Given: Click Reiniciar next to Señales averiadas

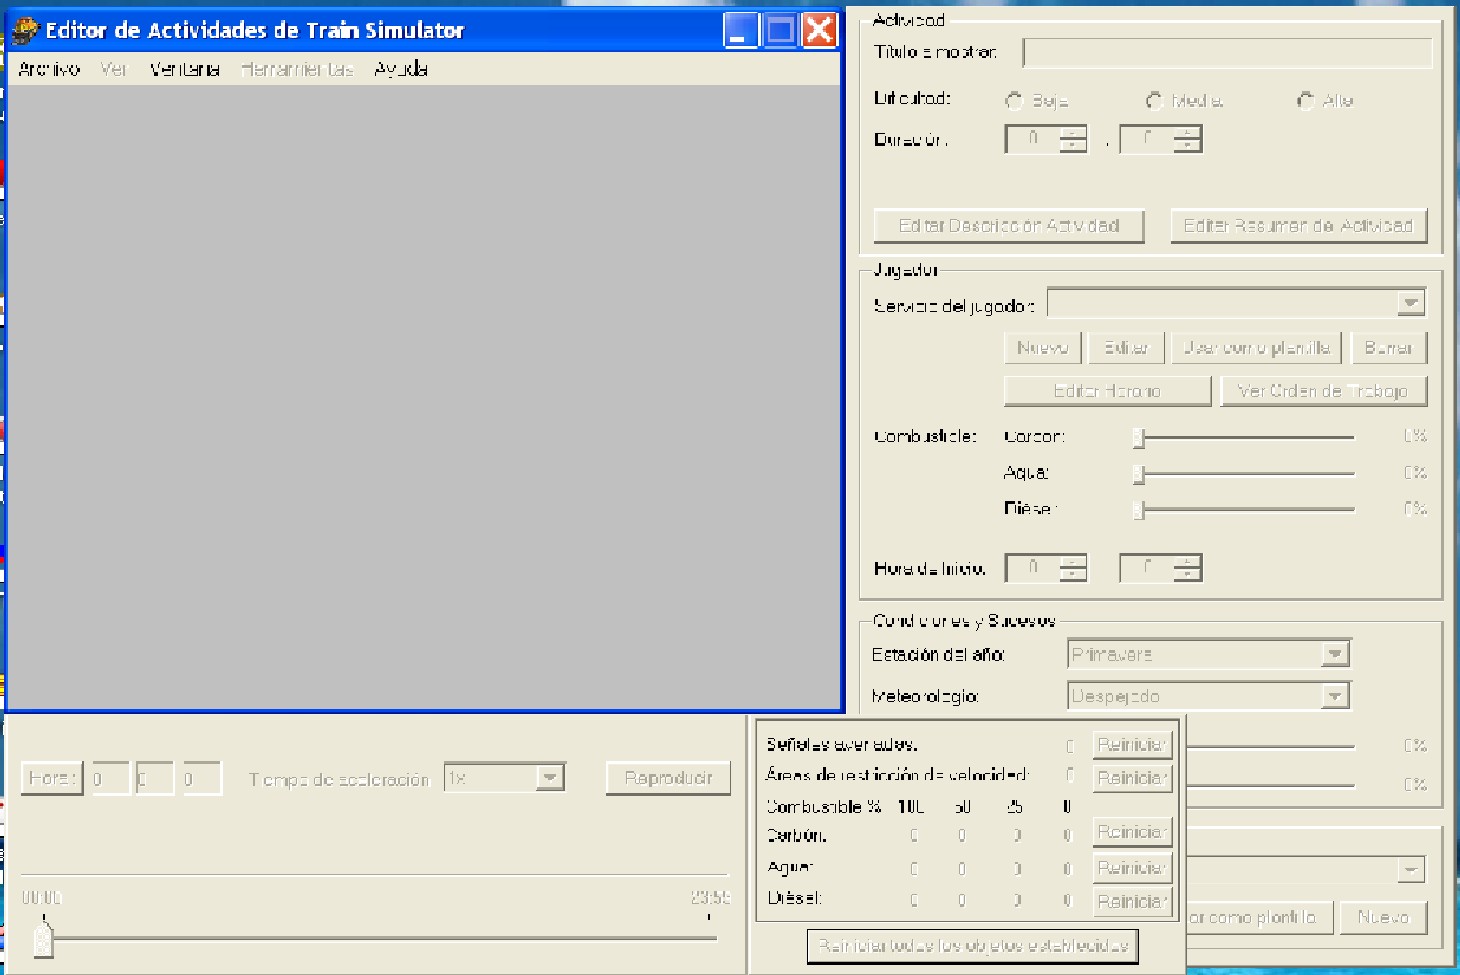Looking at the screenshot, I should point(1131,745).
